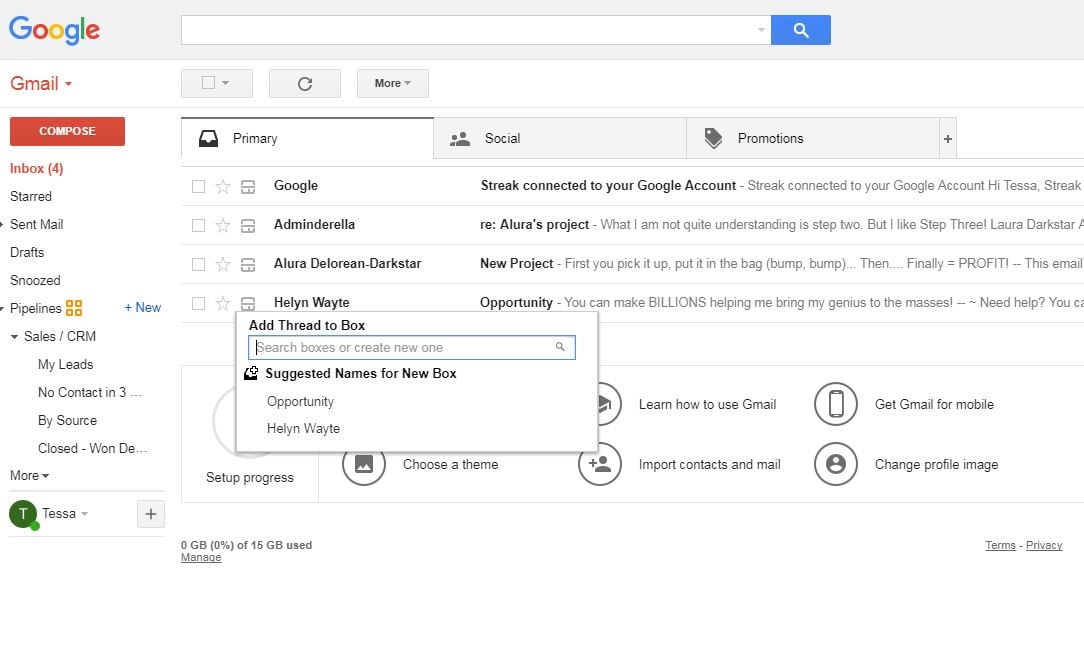Open the search options dropdown arrow
Screen dimensions: 1084x647
click(761, 30)
